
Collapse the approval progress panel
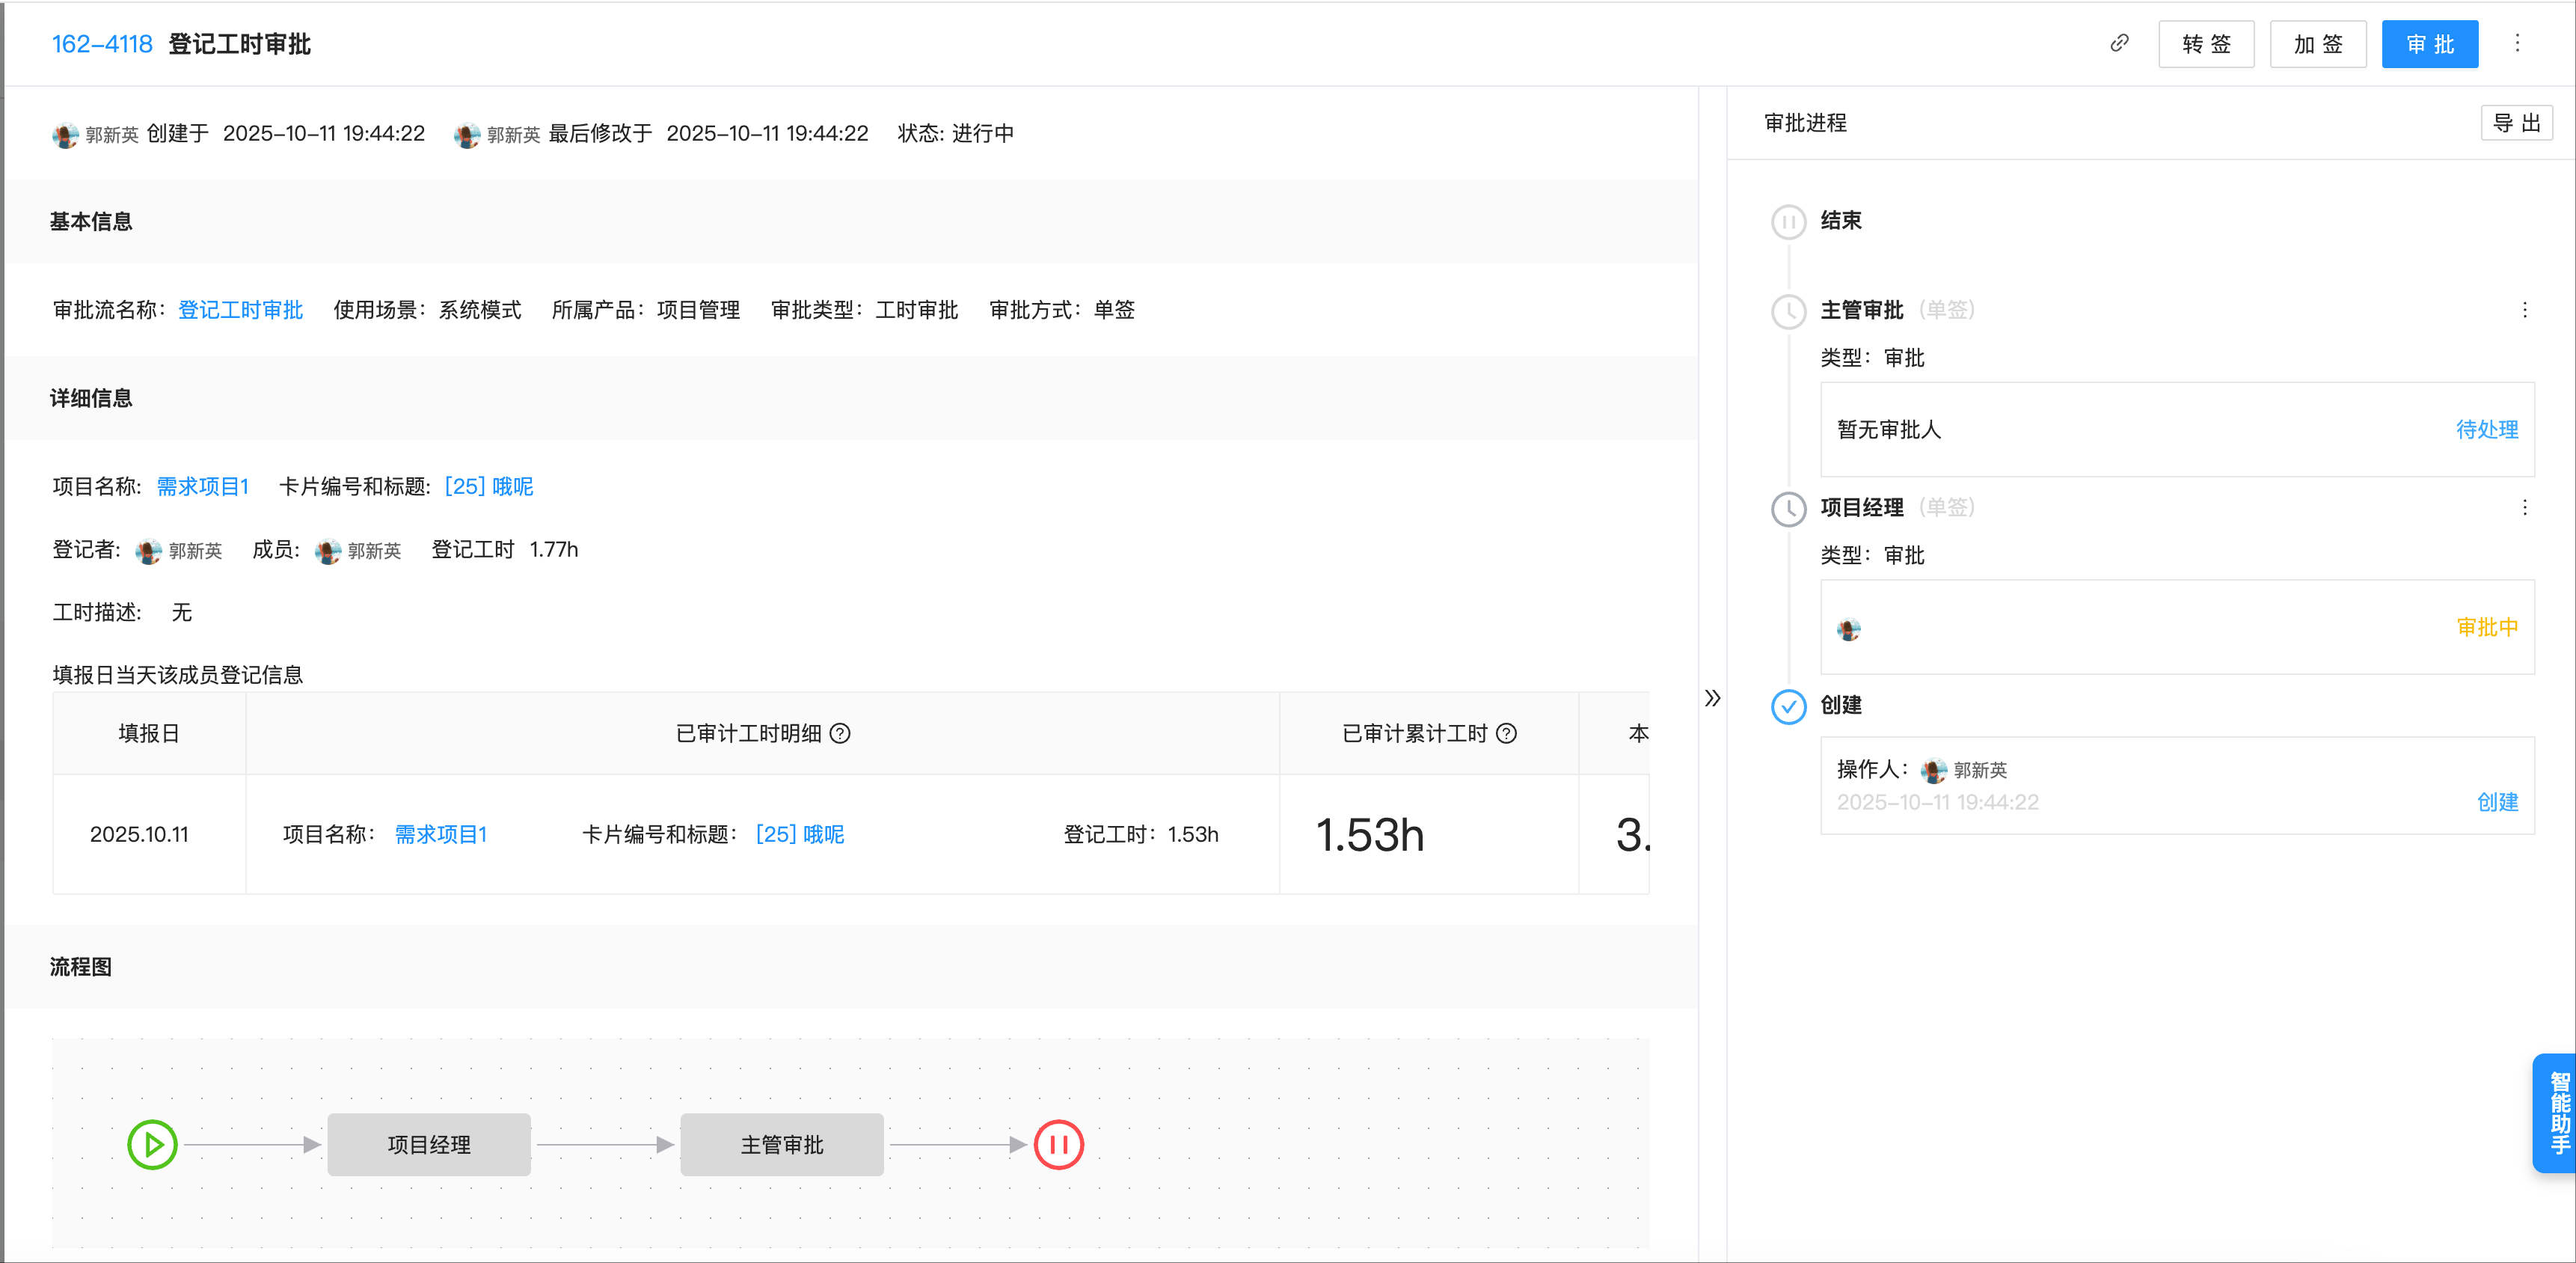1712,698
